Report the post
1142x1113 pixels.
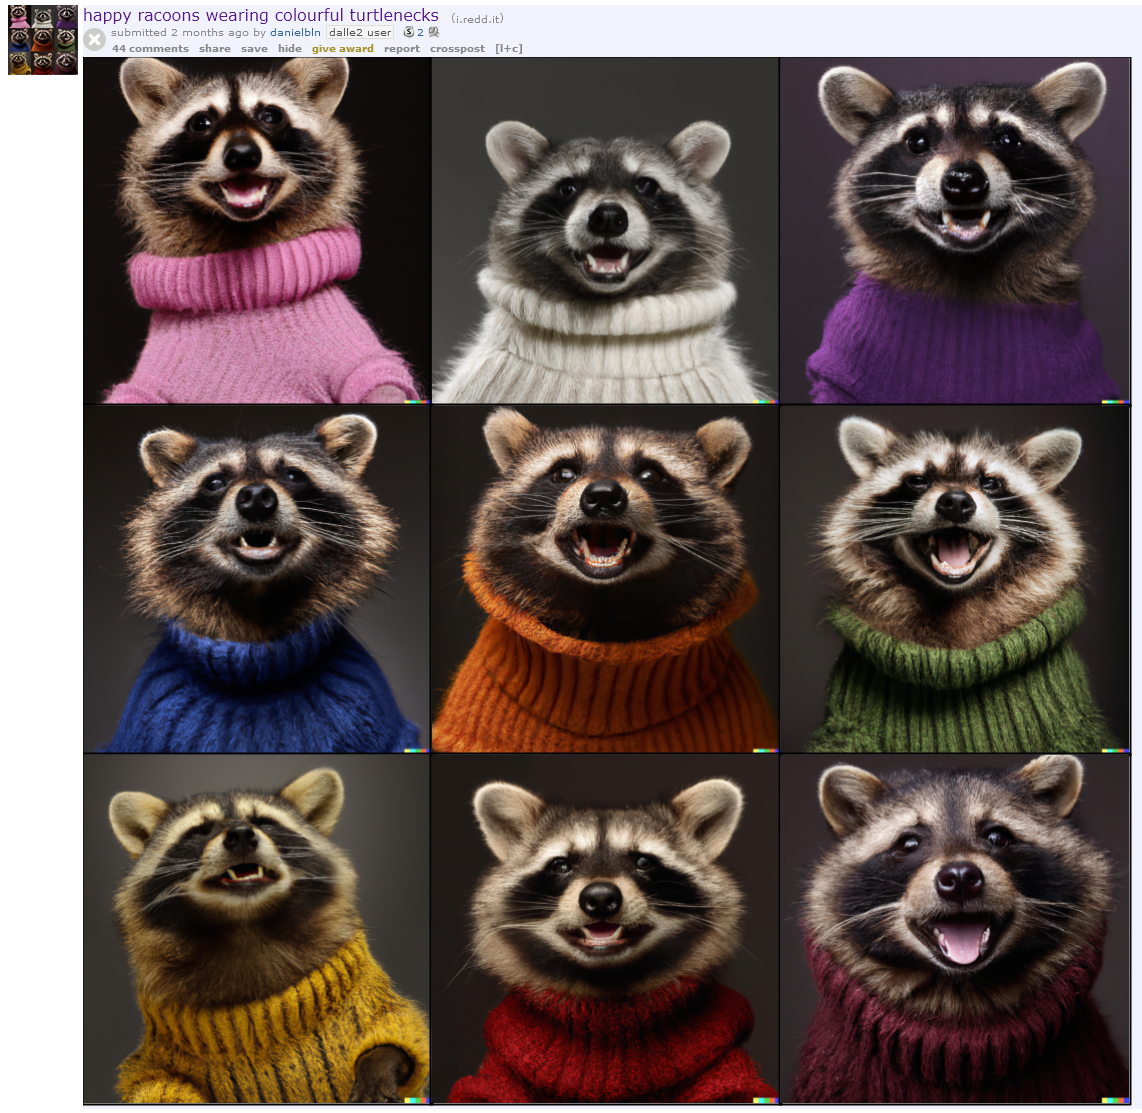tap(402, 49)
